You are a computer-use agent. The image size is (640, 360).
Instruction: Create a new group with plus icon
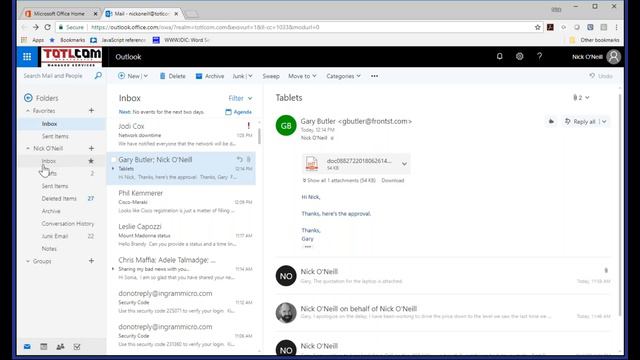coord(91,261)
